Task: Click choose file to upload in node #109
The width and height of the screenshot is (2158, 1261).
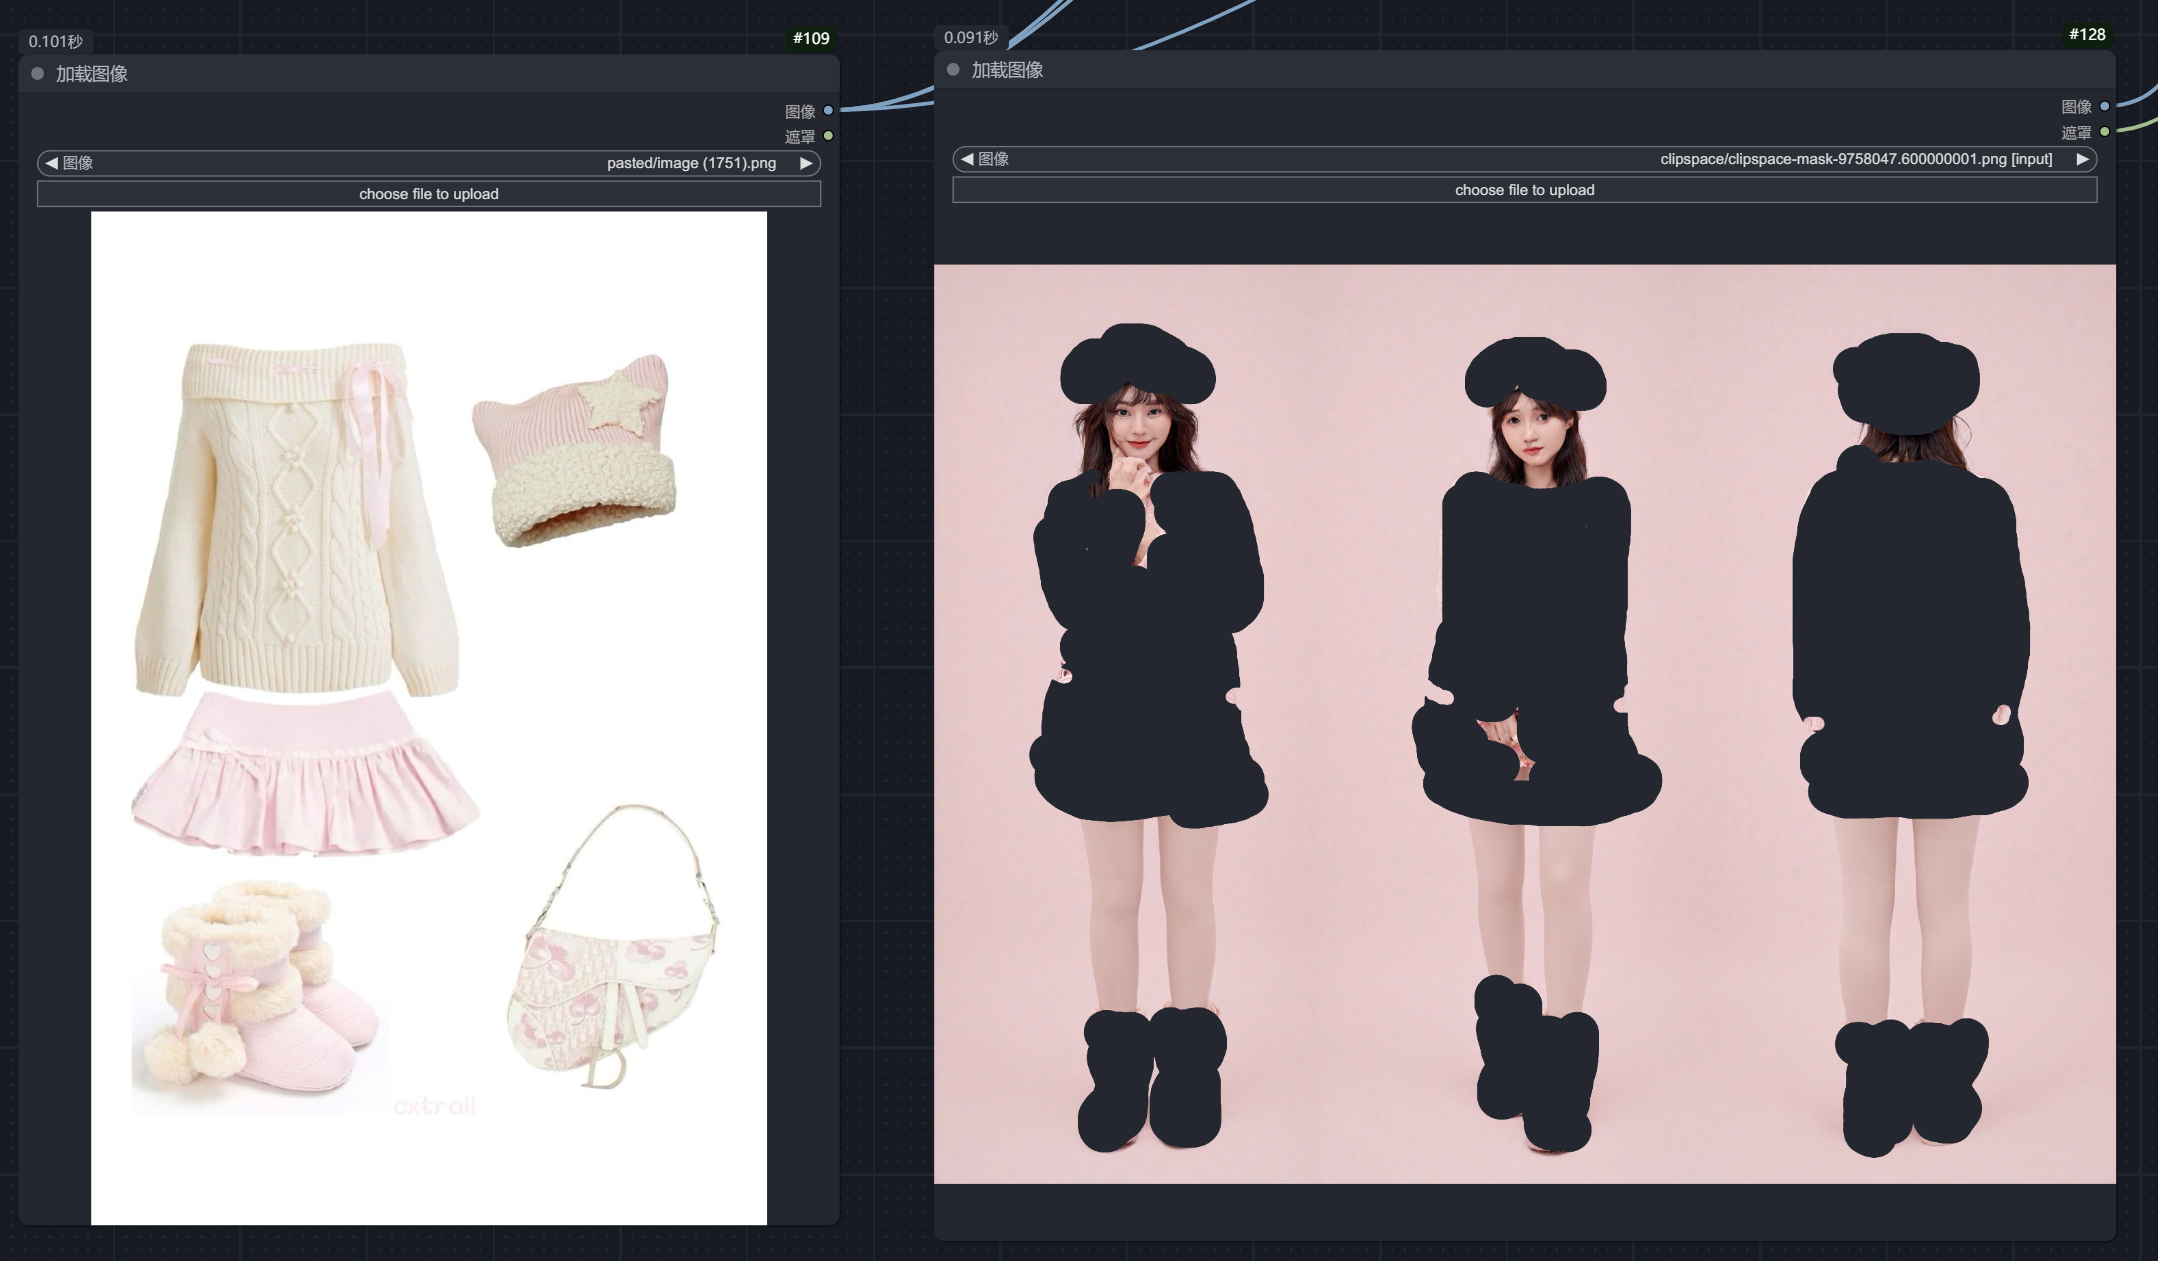Action: [x=429, y=194]
